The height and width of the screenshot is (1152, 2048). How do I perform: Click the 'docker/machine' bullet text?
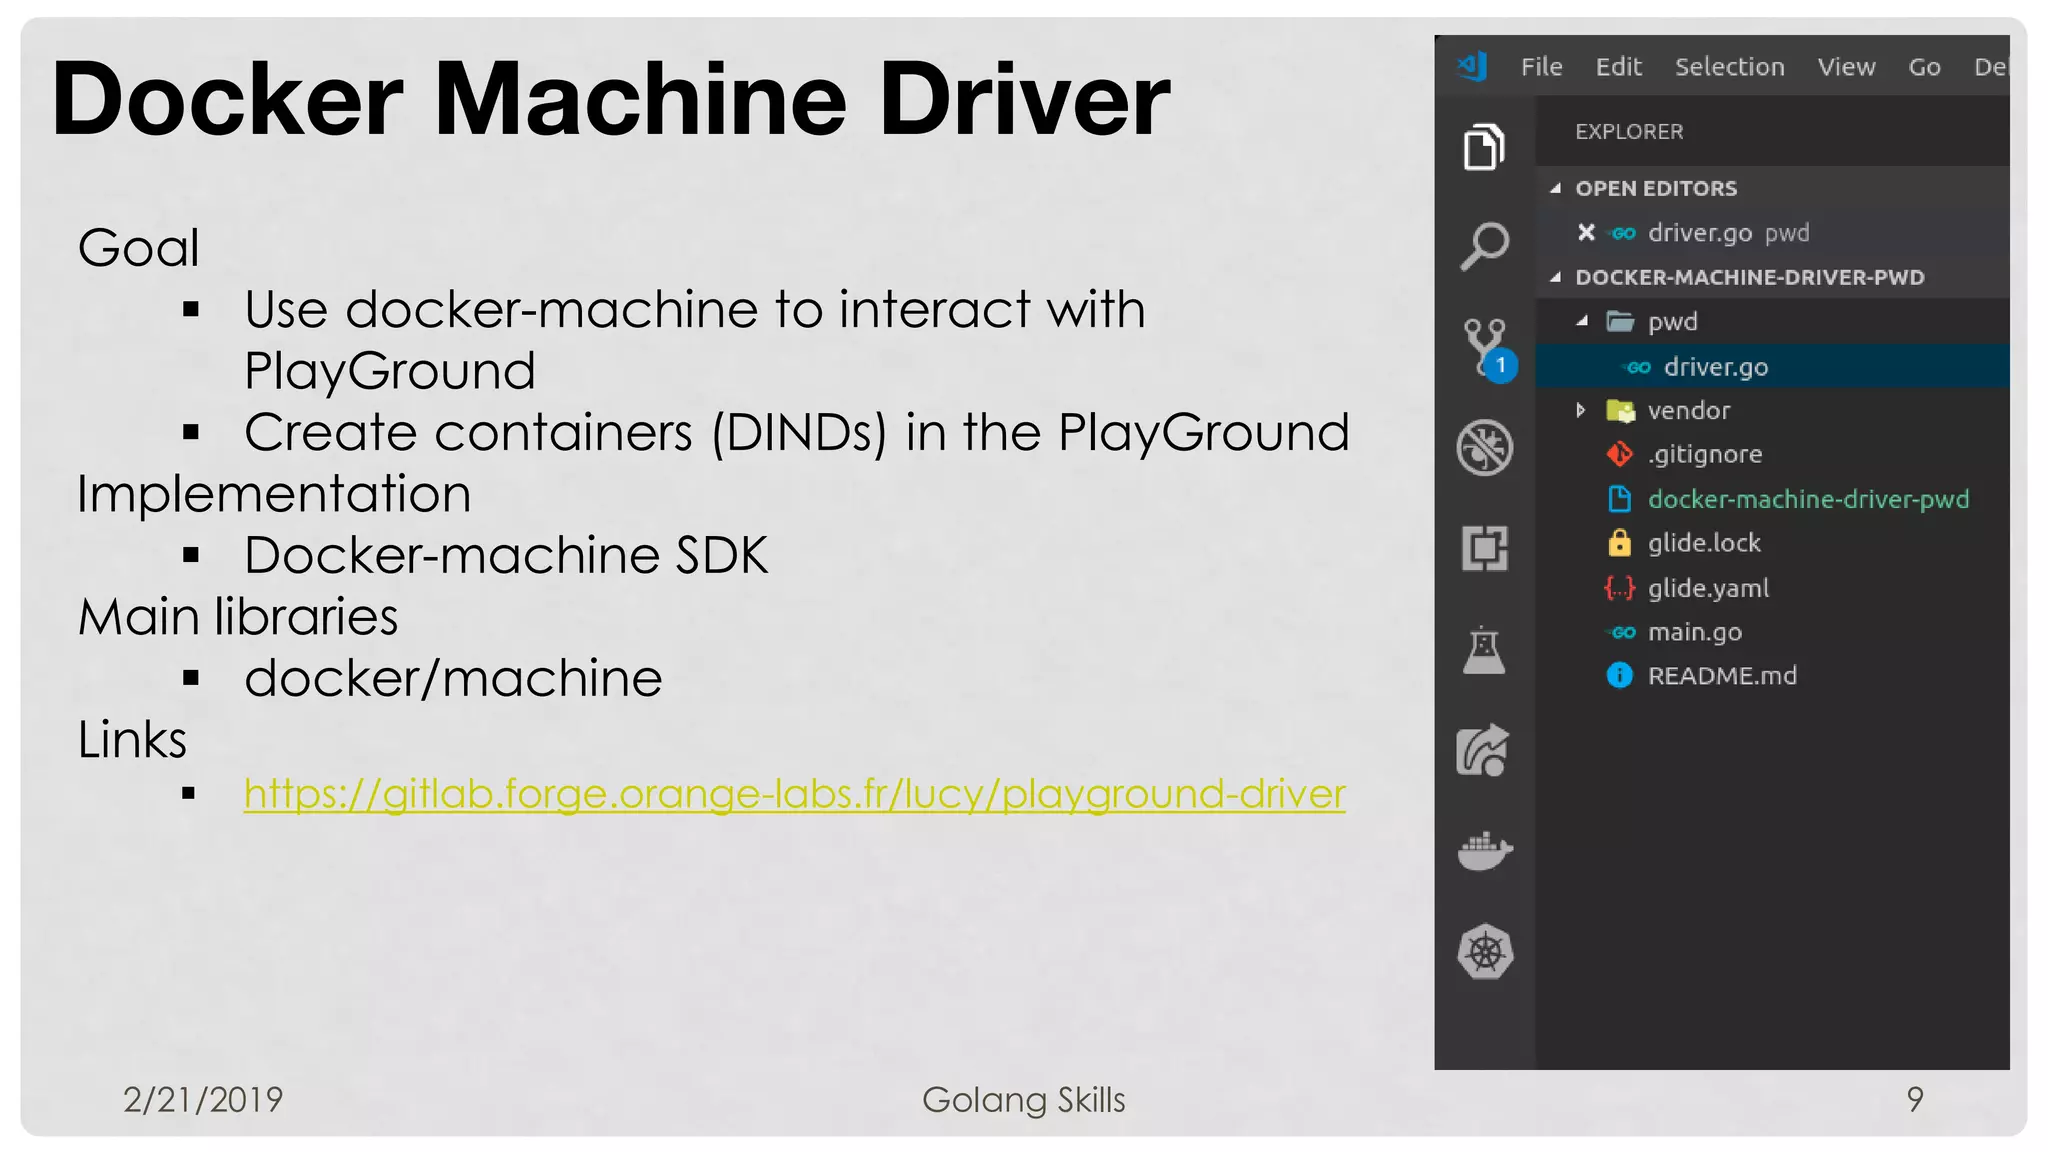click(x=453, y=678)
